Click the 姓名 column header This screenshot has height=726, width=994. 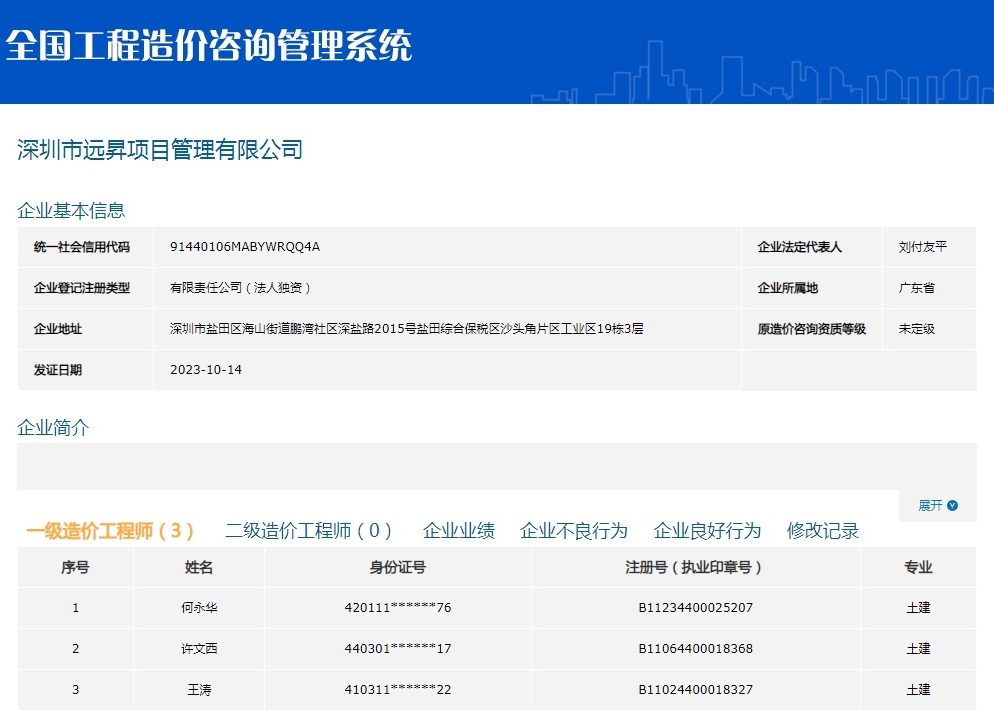198,567
